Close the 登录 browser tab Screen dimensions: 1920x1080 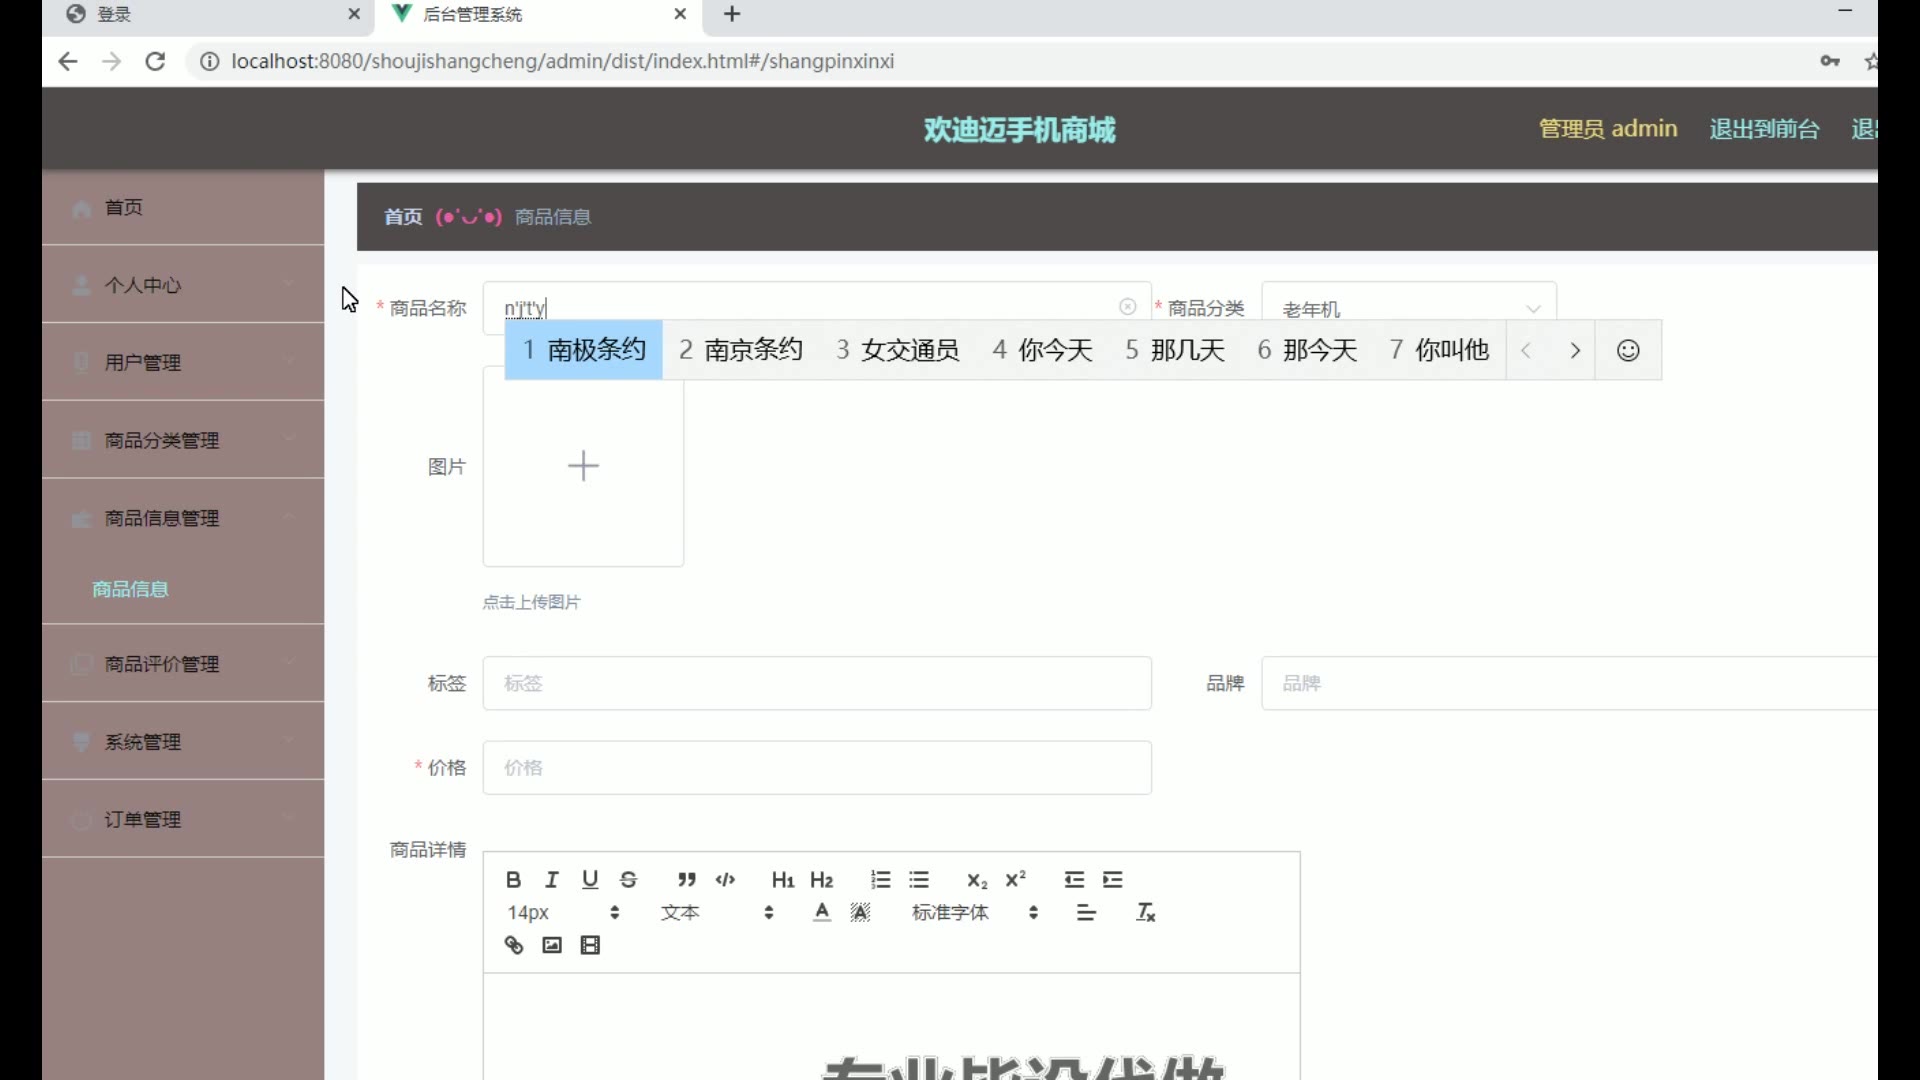(354, 14)
